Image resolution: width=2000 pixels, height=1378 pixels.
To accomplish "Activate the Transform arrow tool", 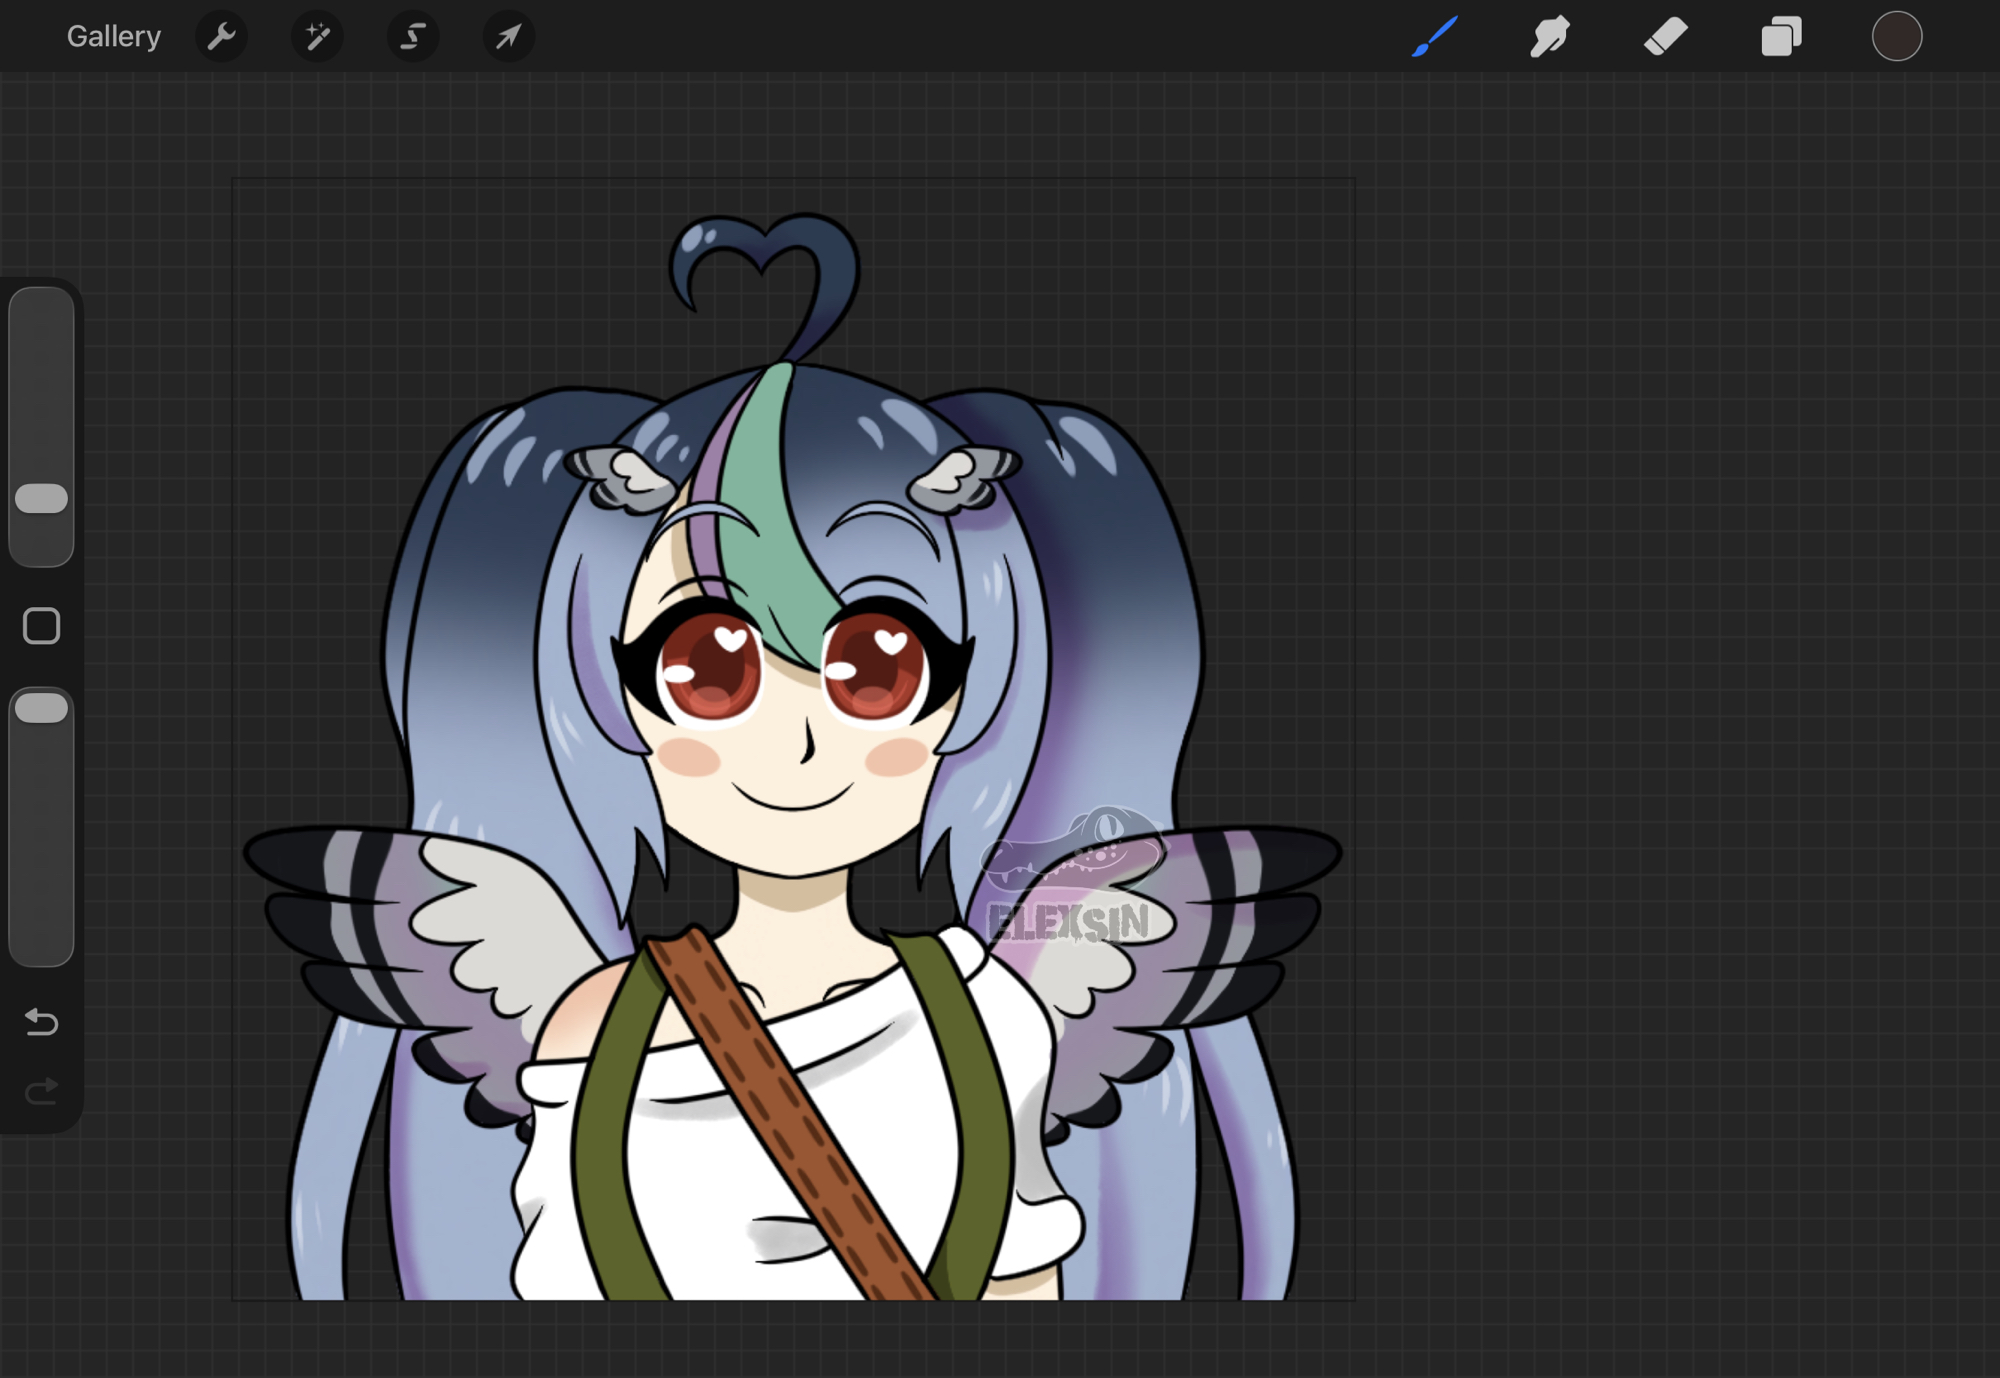I will point(509,37).
